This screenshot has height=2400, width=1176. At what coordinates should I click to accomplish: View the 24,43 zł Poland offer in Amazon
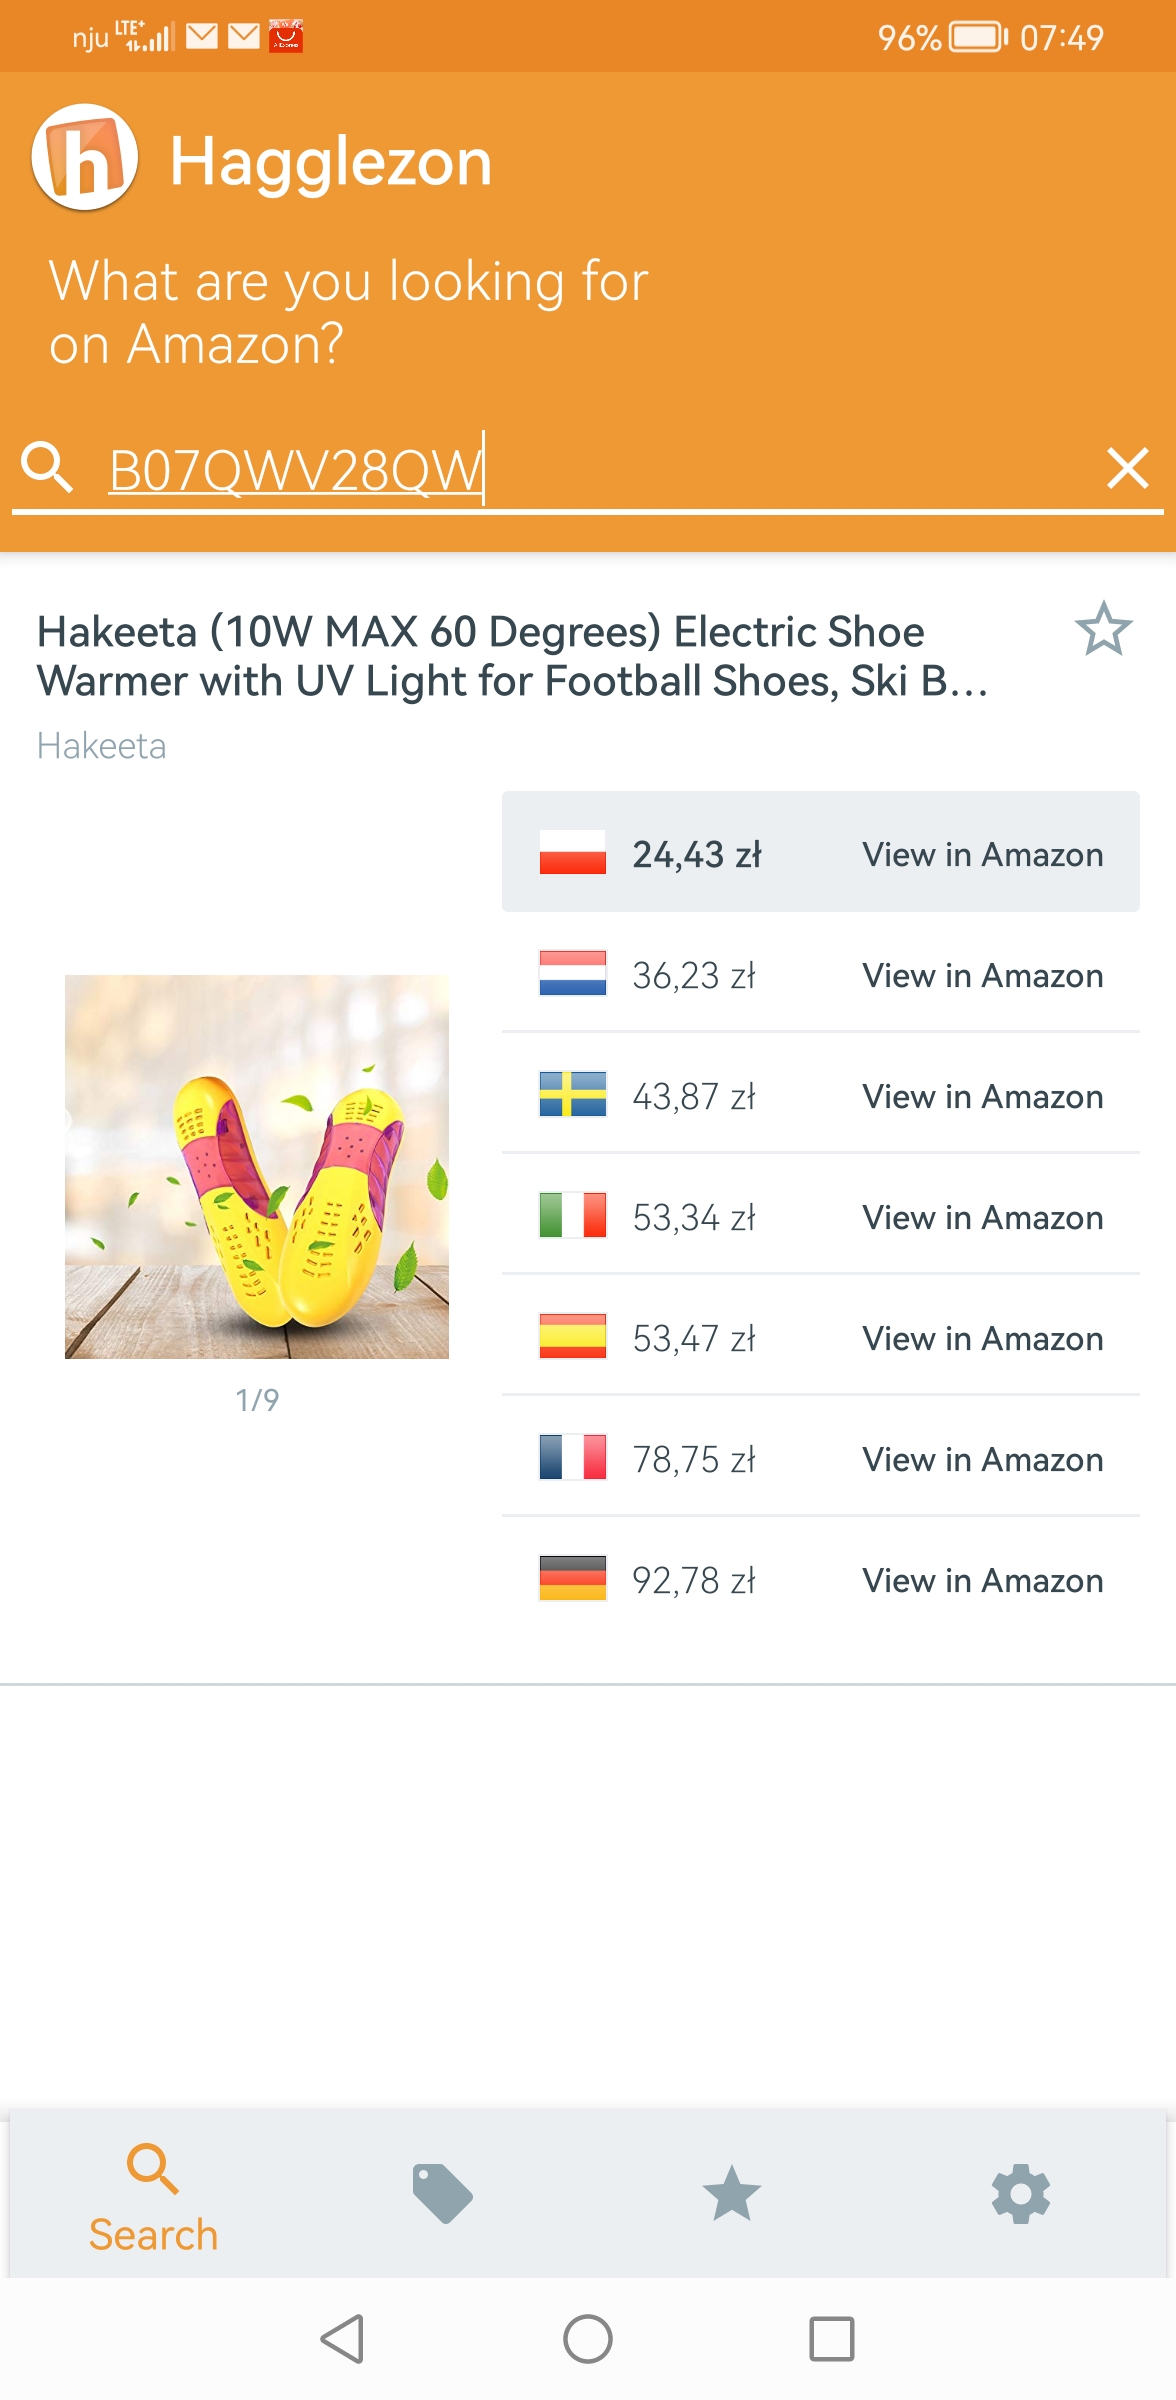click(x=982, y=855)
